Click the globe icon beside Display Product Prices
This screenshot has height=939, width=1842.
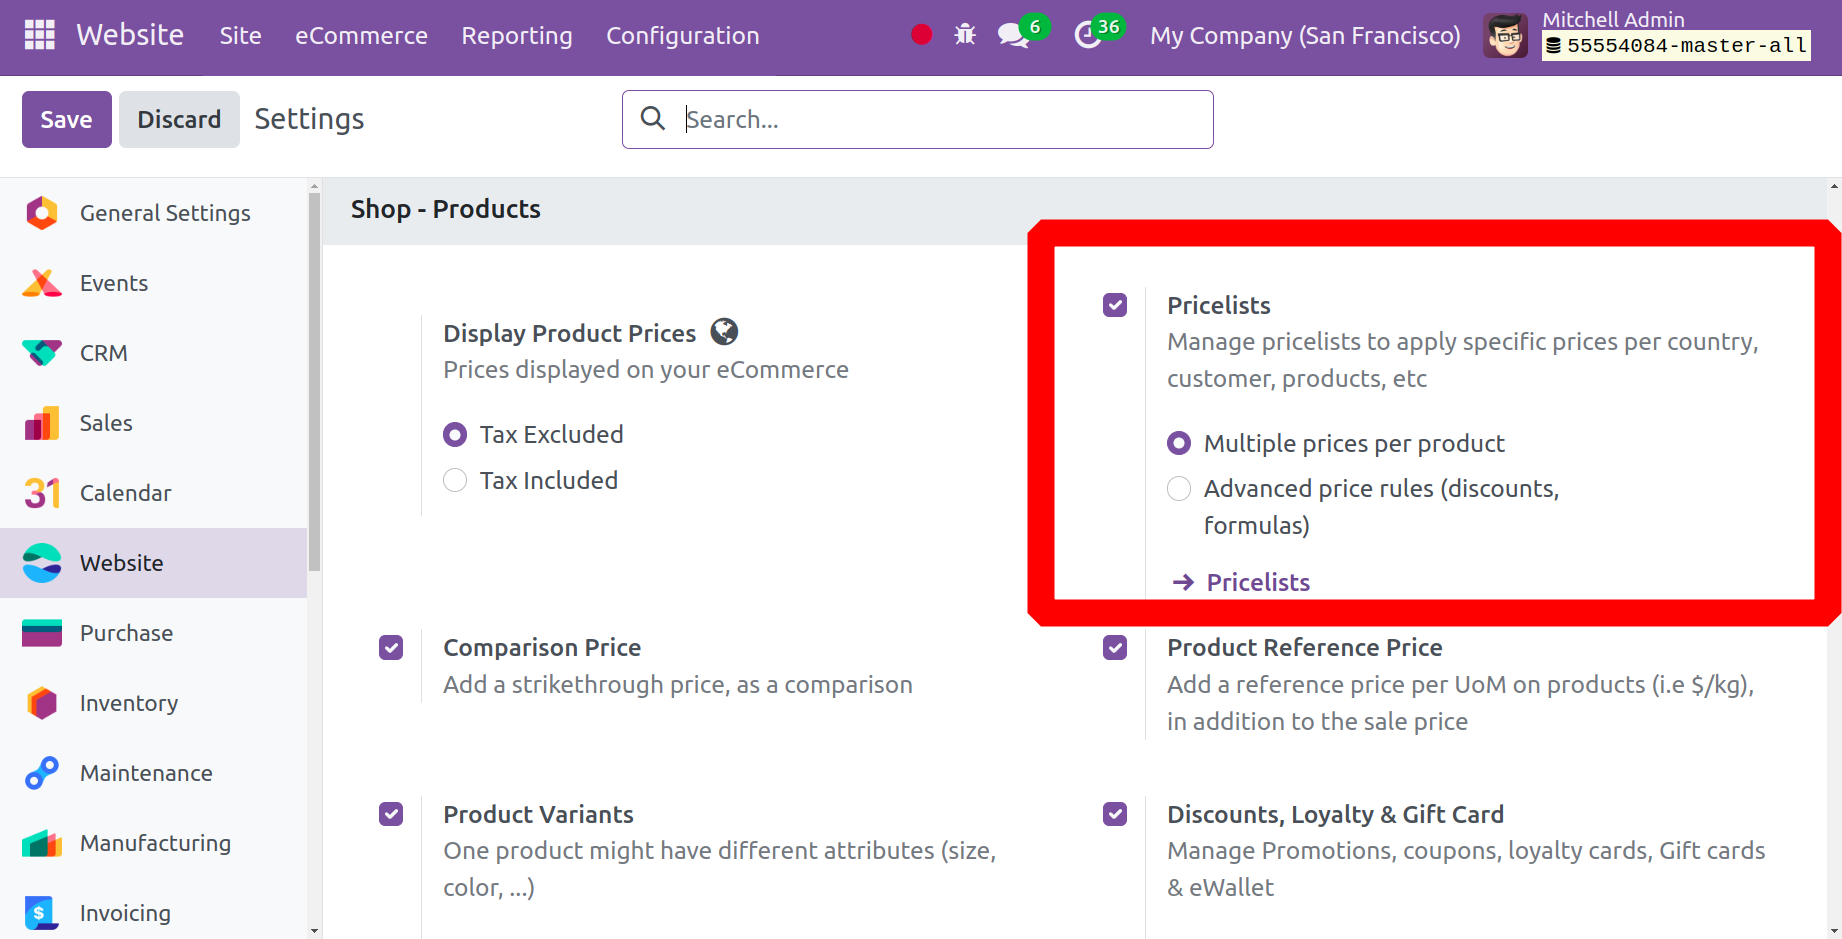pyautogui.click(x=724, y=332)
